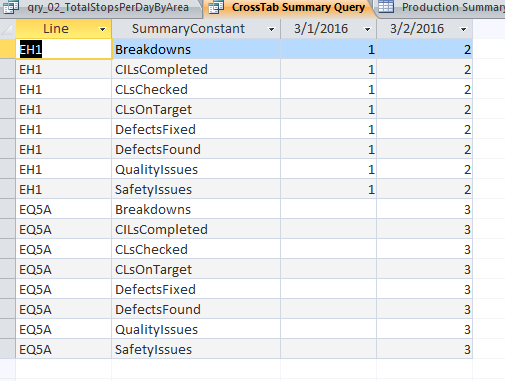Click 3/1/2016 value 1 in EH1 QualityIssues row

[x=329, y=169]
